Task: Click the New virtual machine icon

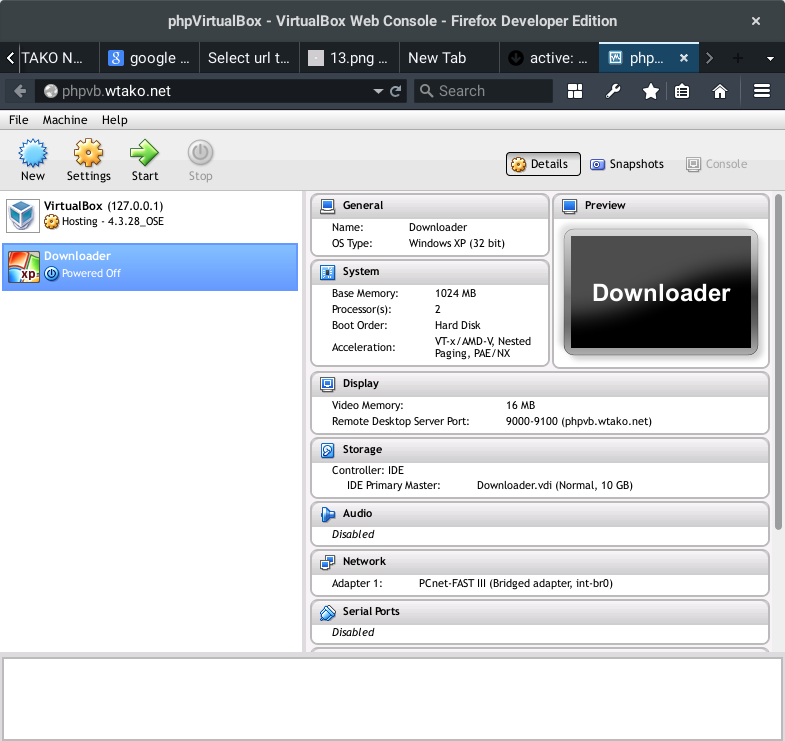Action: 33,153
